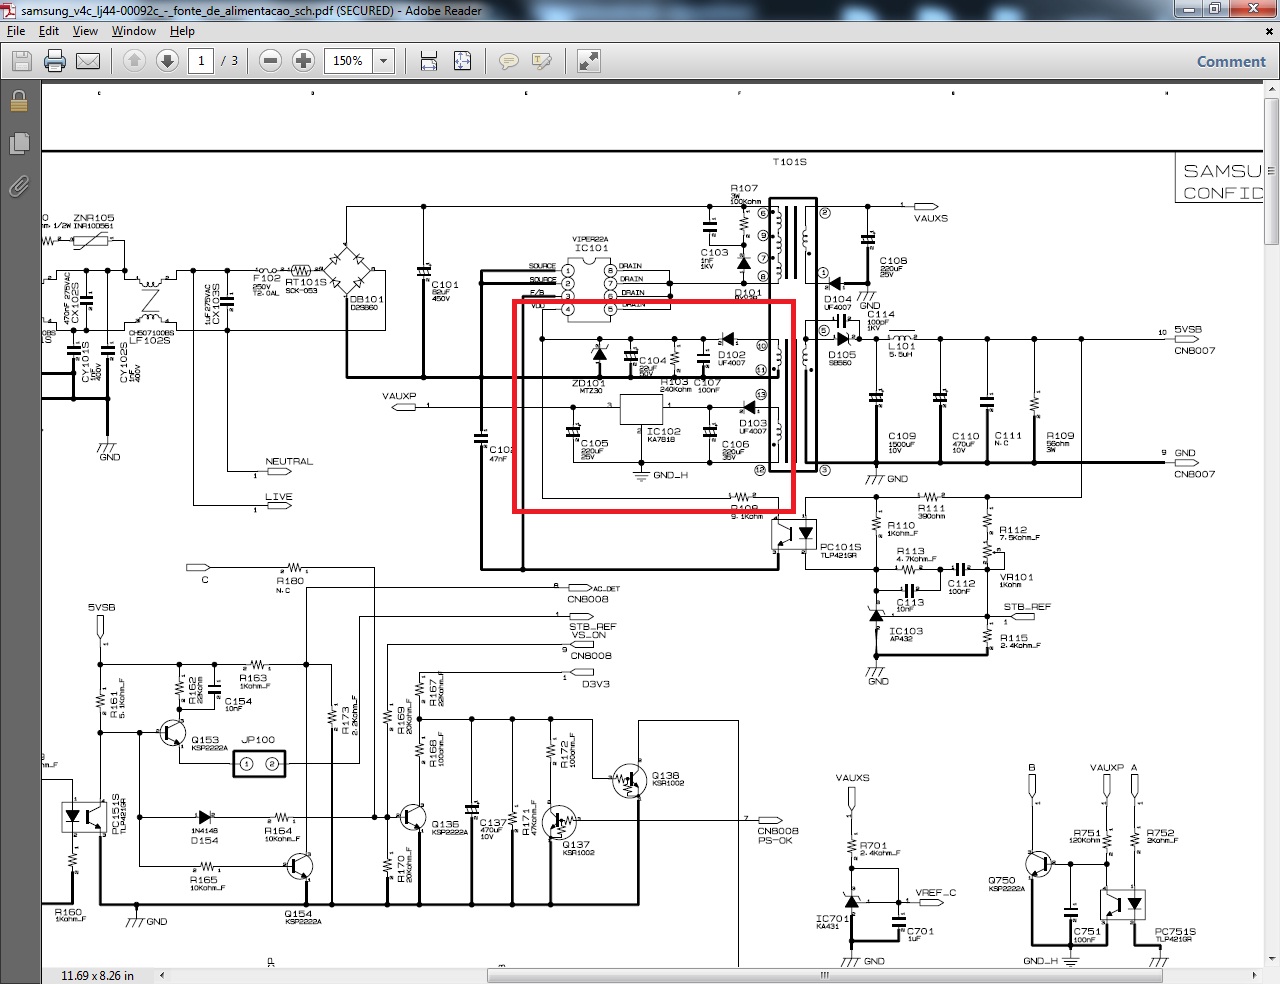Click the zoom out minus button
Viewport: 1280px width, 984px height.
point(270,61)
